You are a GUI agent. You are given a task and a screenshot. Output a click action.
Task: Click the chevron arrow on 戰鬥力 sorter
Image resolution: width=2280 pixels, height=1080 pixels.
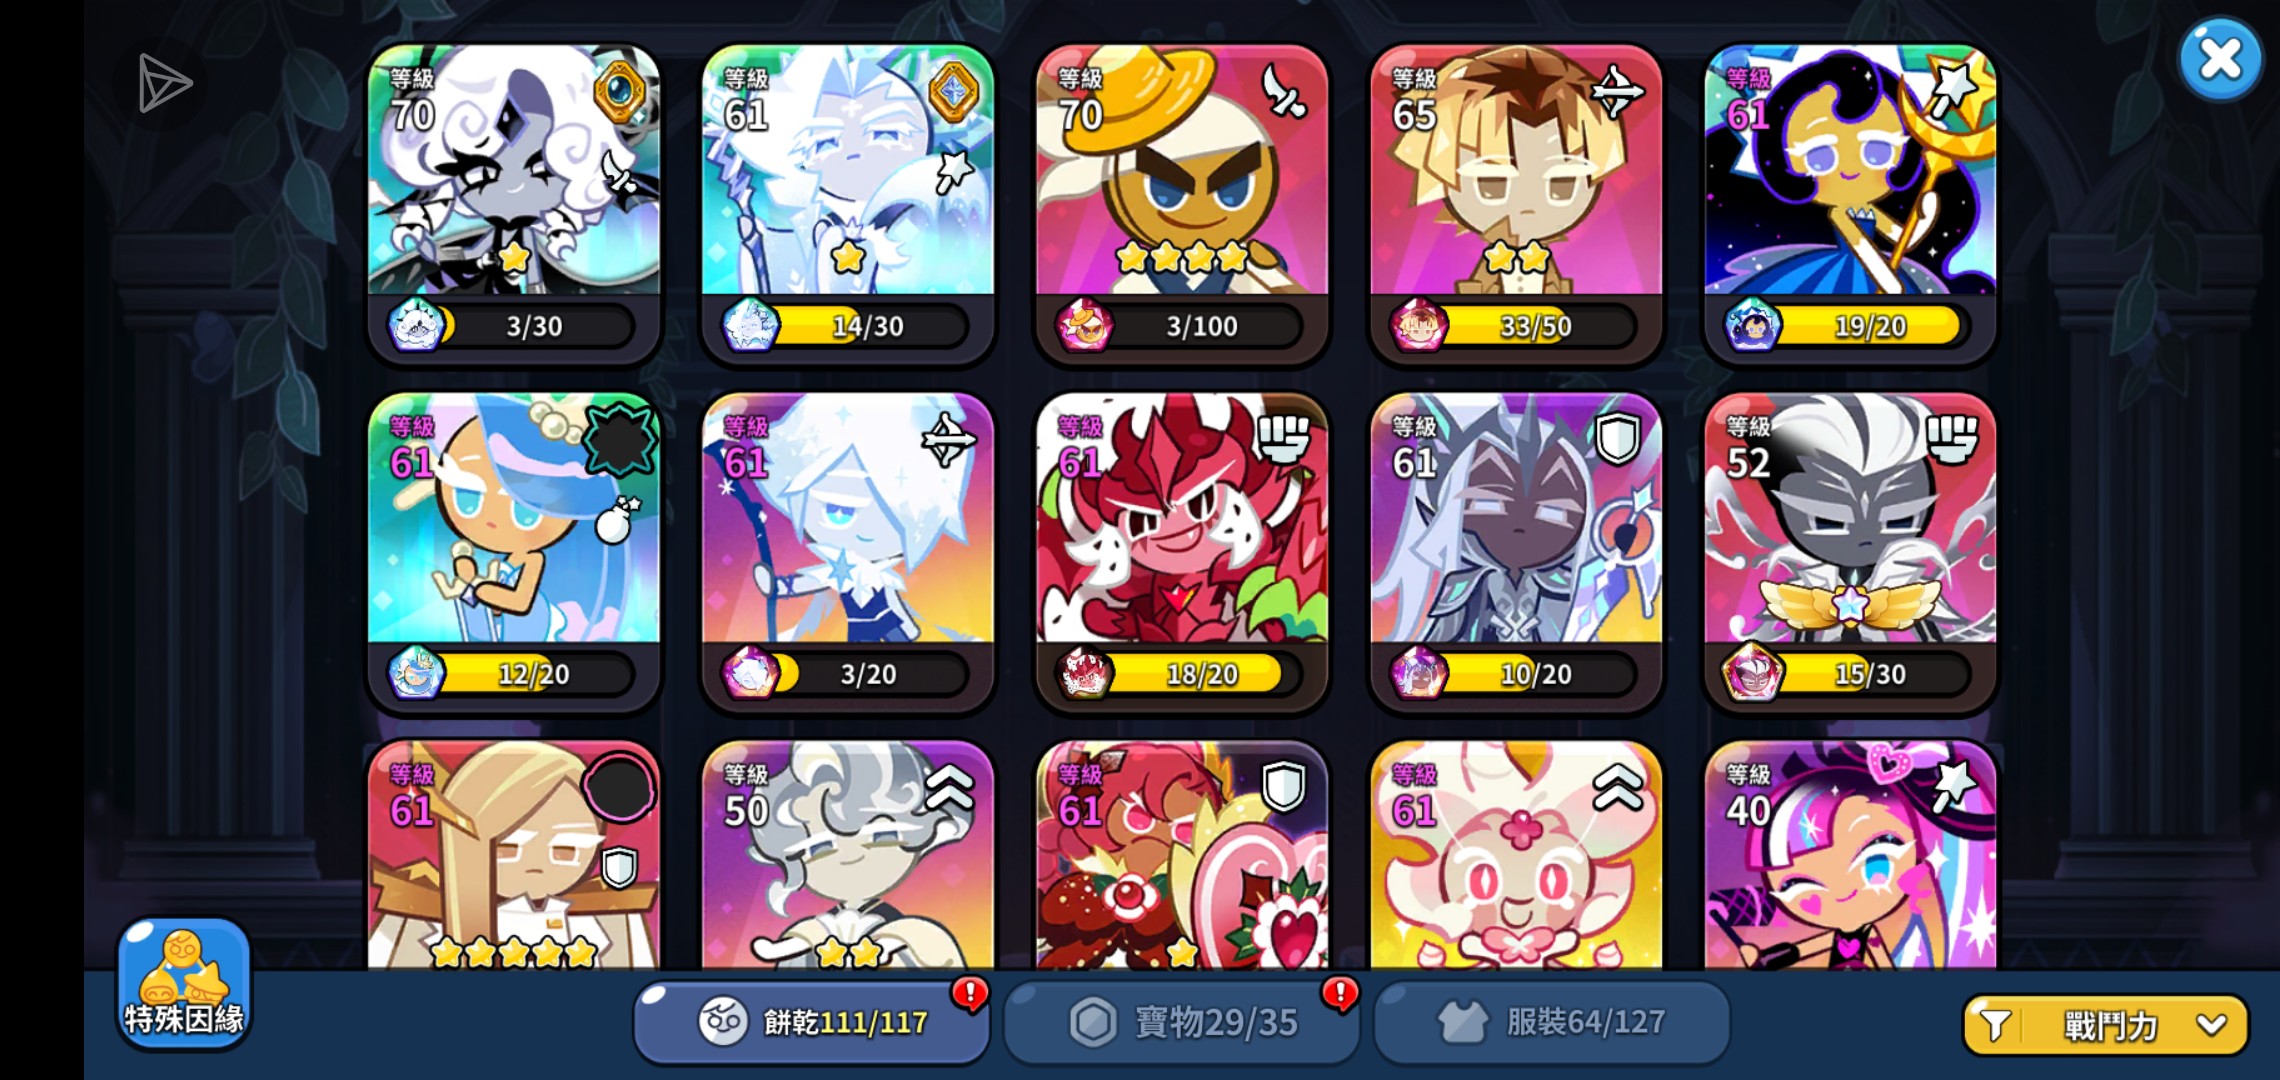pyautogui.click(x=2211, y=1025)
